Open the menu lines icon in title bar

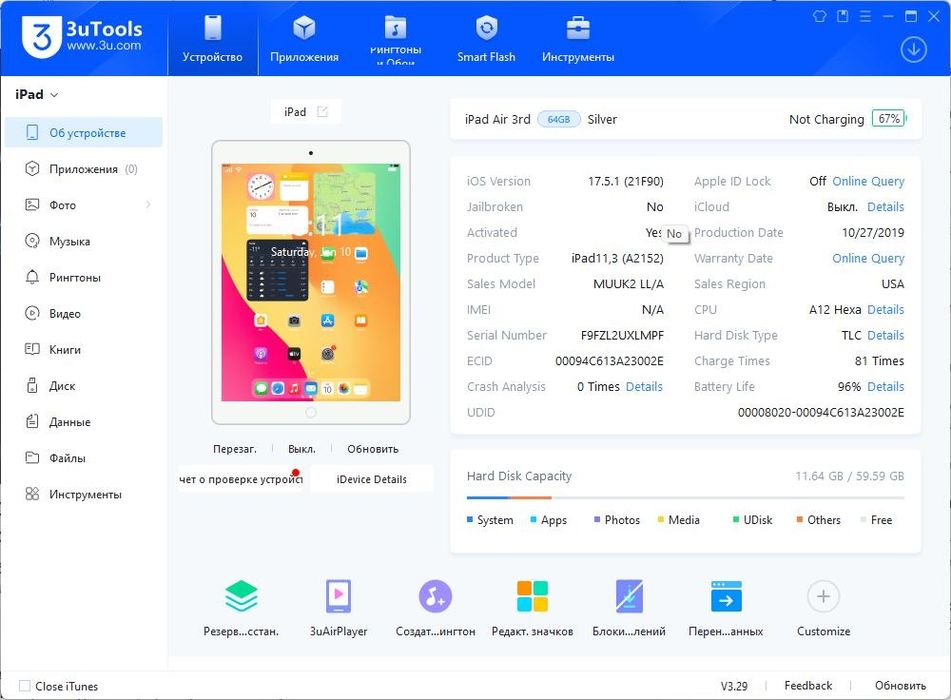coord(865,16)
